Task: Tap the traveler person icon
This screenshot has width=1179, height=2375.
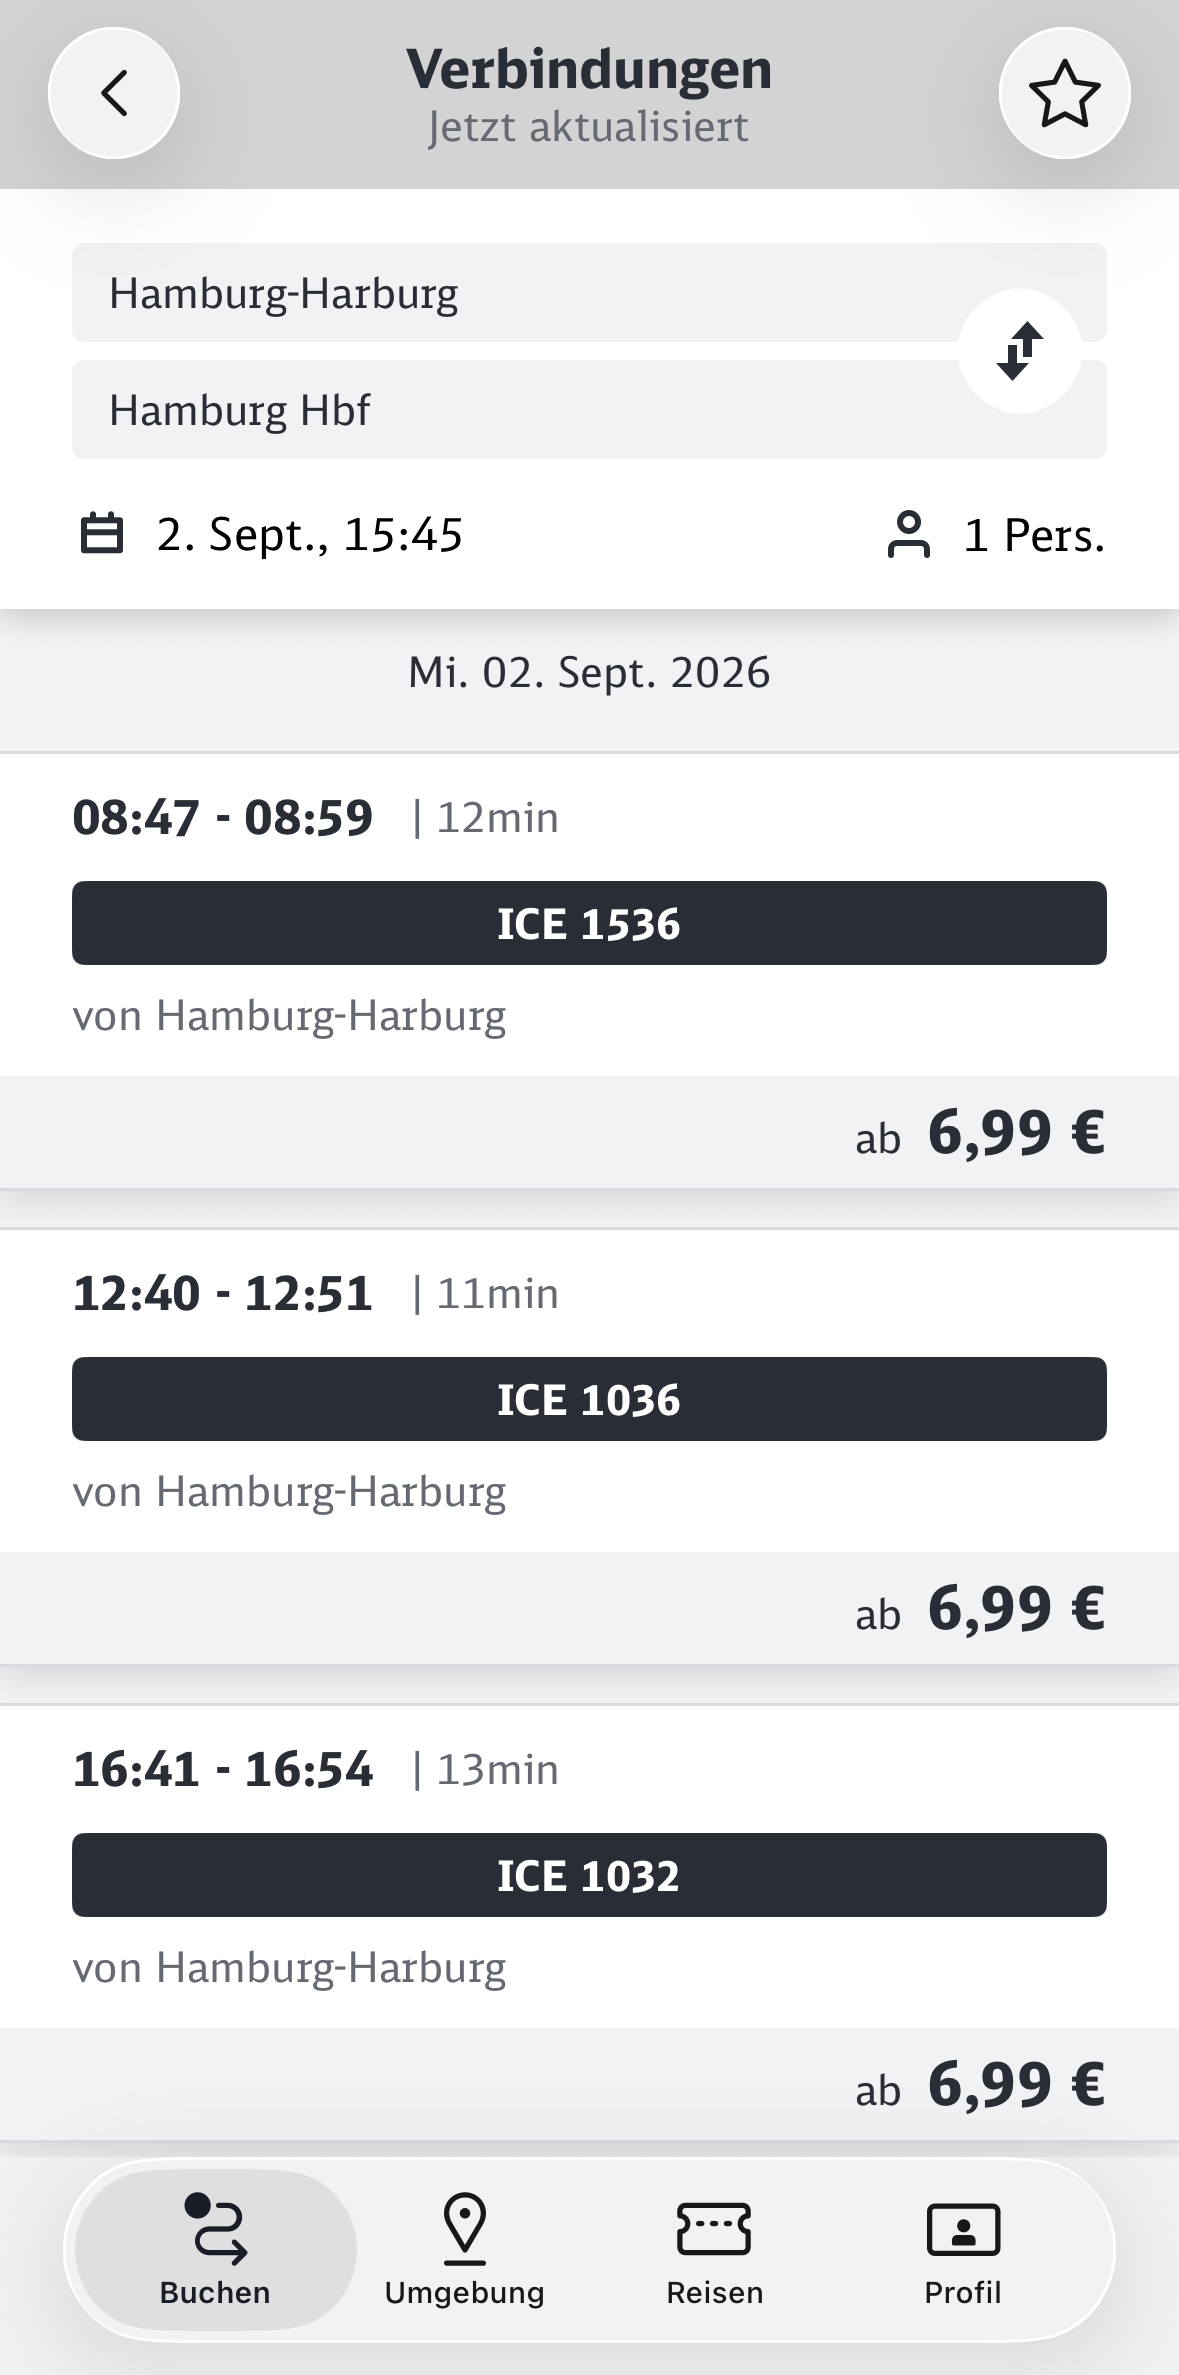Action: click(x=908, y=534)
